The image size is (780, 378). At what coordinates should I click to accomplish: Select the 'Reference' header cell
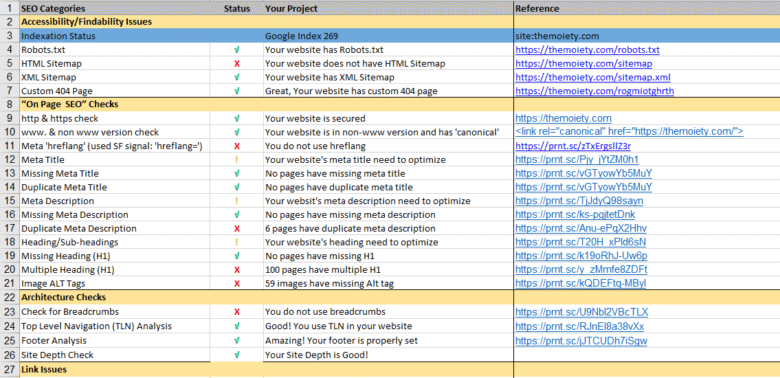click(647, 8)
